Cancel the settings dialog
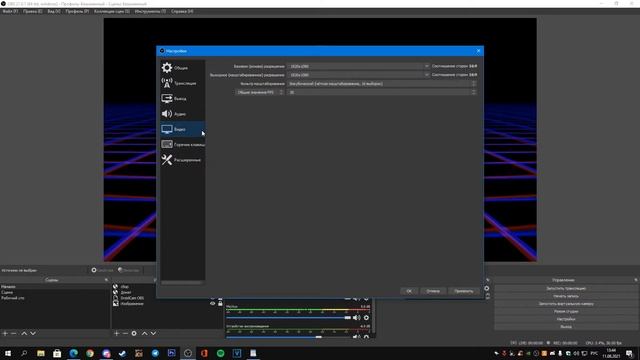Screen dimensions: 640x360 [x=433, y=291]
